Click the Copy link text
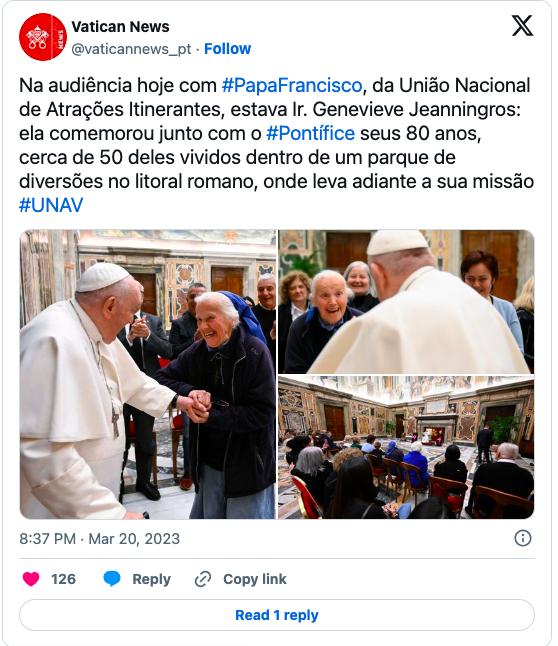 [x=255, y=579]
